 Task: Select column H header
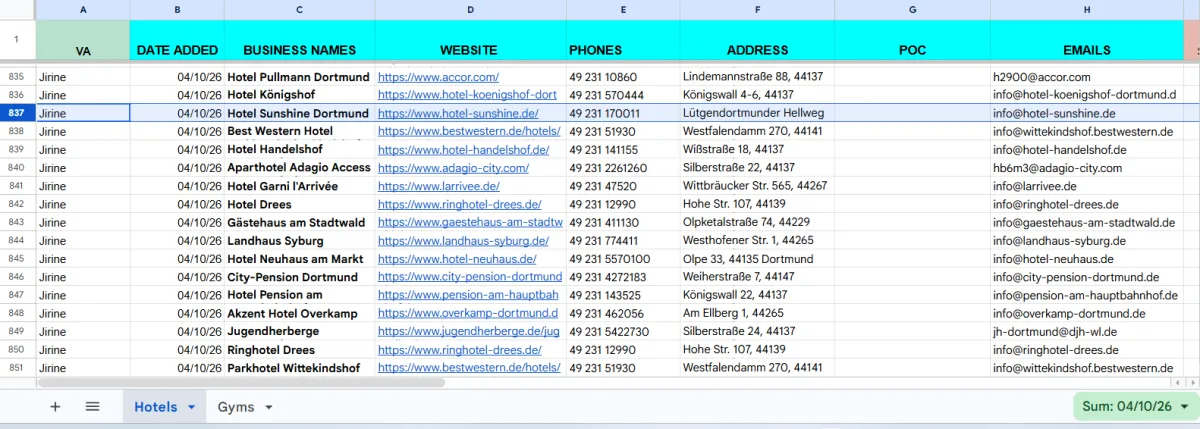[x=1087, y=9]
